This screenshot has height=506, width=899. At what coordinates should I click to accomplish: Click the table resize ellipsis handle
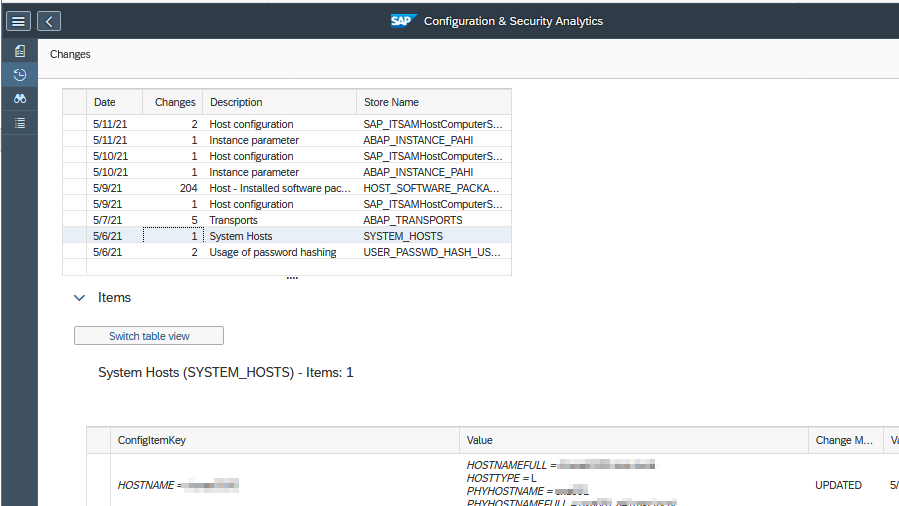(x=292, y=278)
